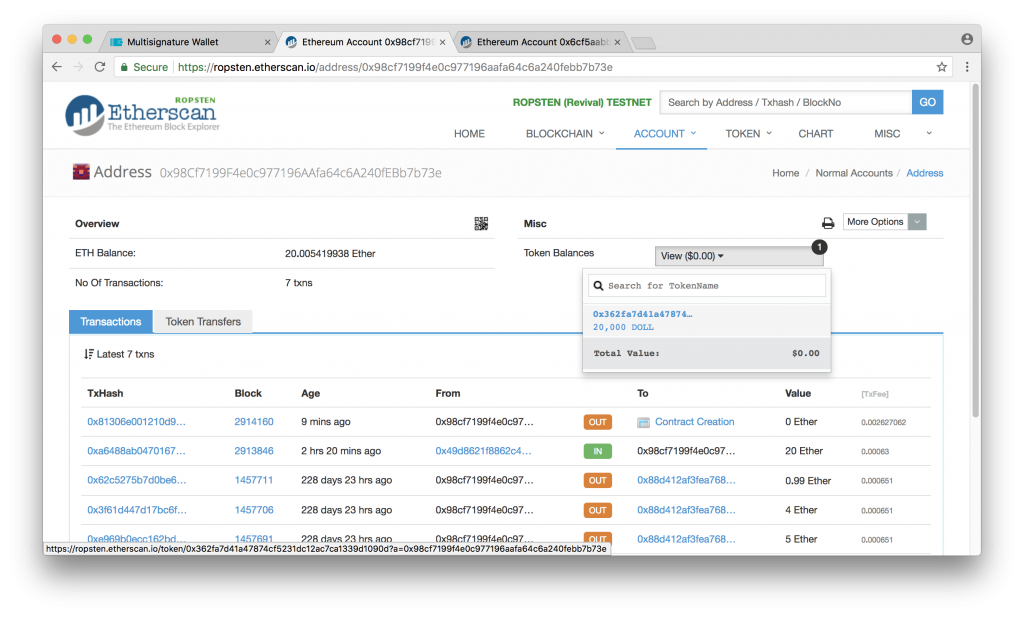Expand the ACCOUNT menu

point(665,133)
